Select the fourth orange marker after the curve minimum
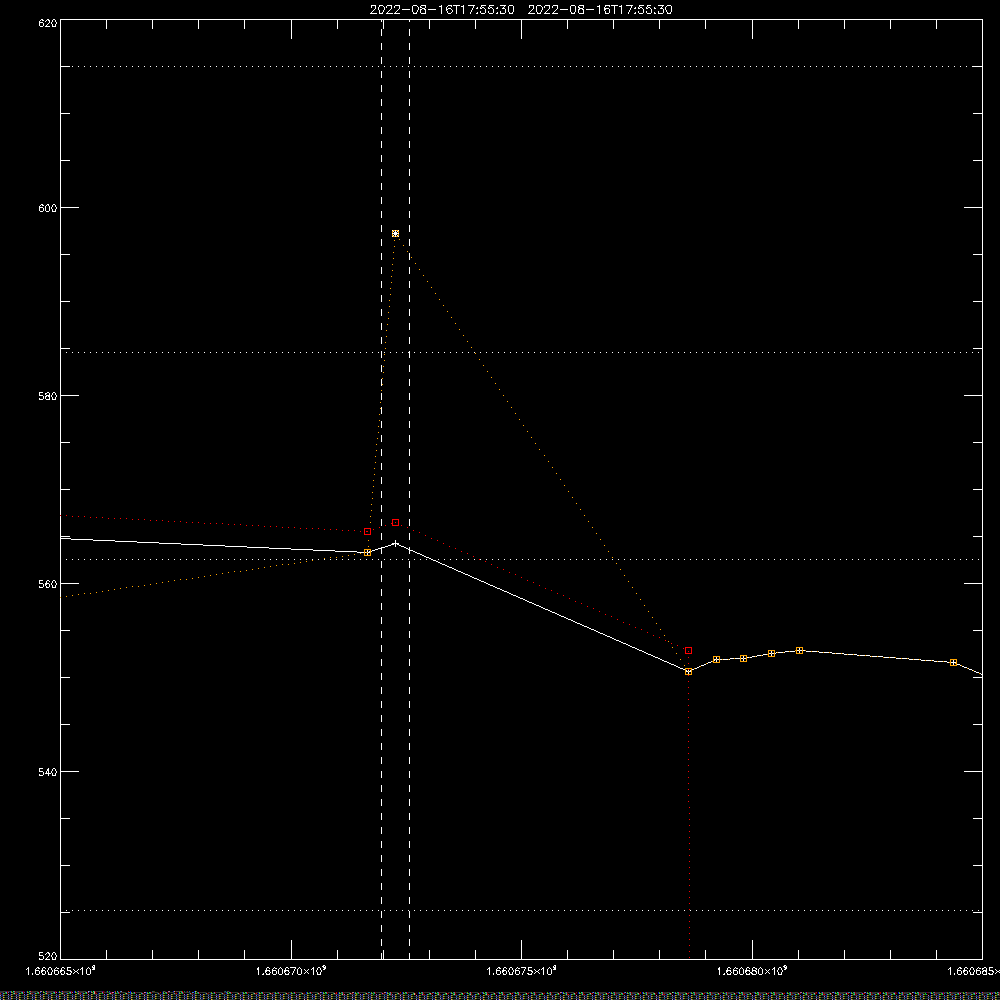Viewport: 1000px width, 1000px height. (x=800, y=651)
